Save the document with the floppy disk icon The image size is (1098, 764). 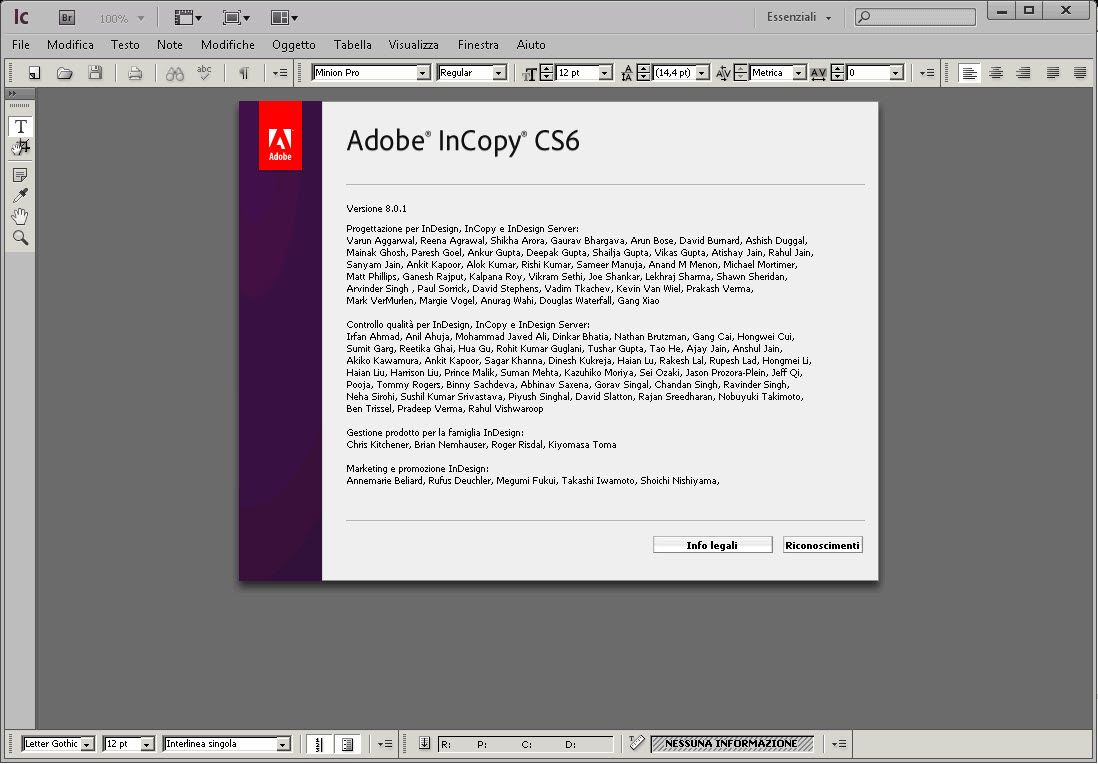95,73
